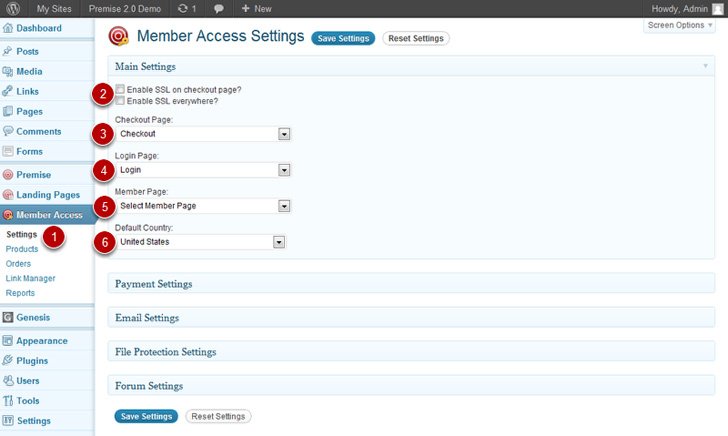Click the Premise target icon
Screen dimensions: 728x436
coord(8,175)
